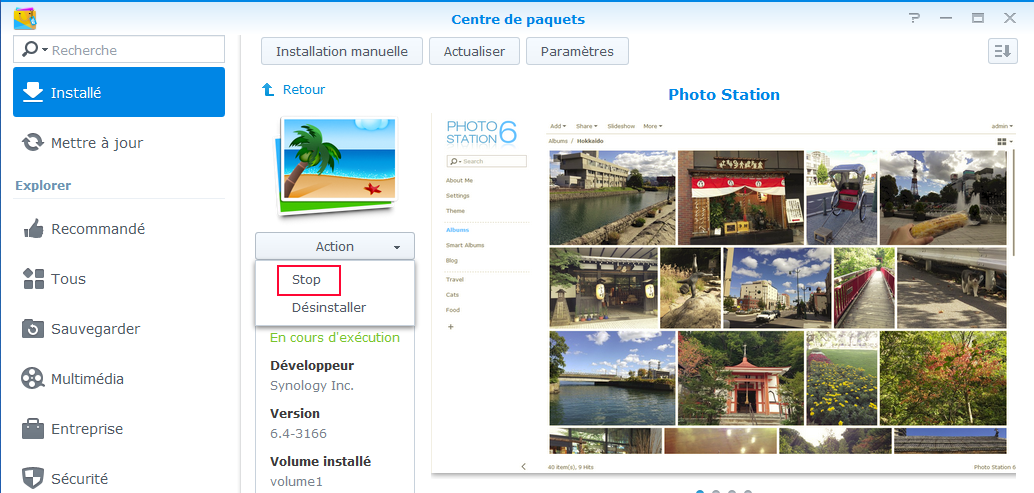Screen dimensions: 1034x493
Task: Click the Photo Station package icon
Action: pyautogui.click(x=333, y=165)
